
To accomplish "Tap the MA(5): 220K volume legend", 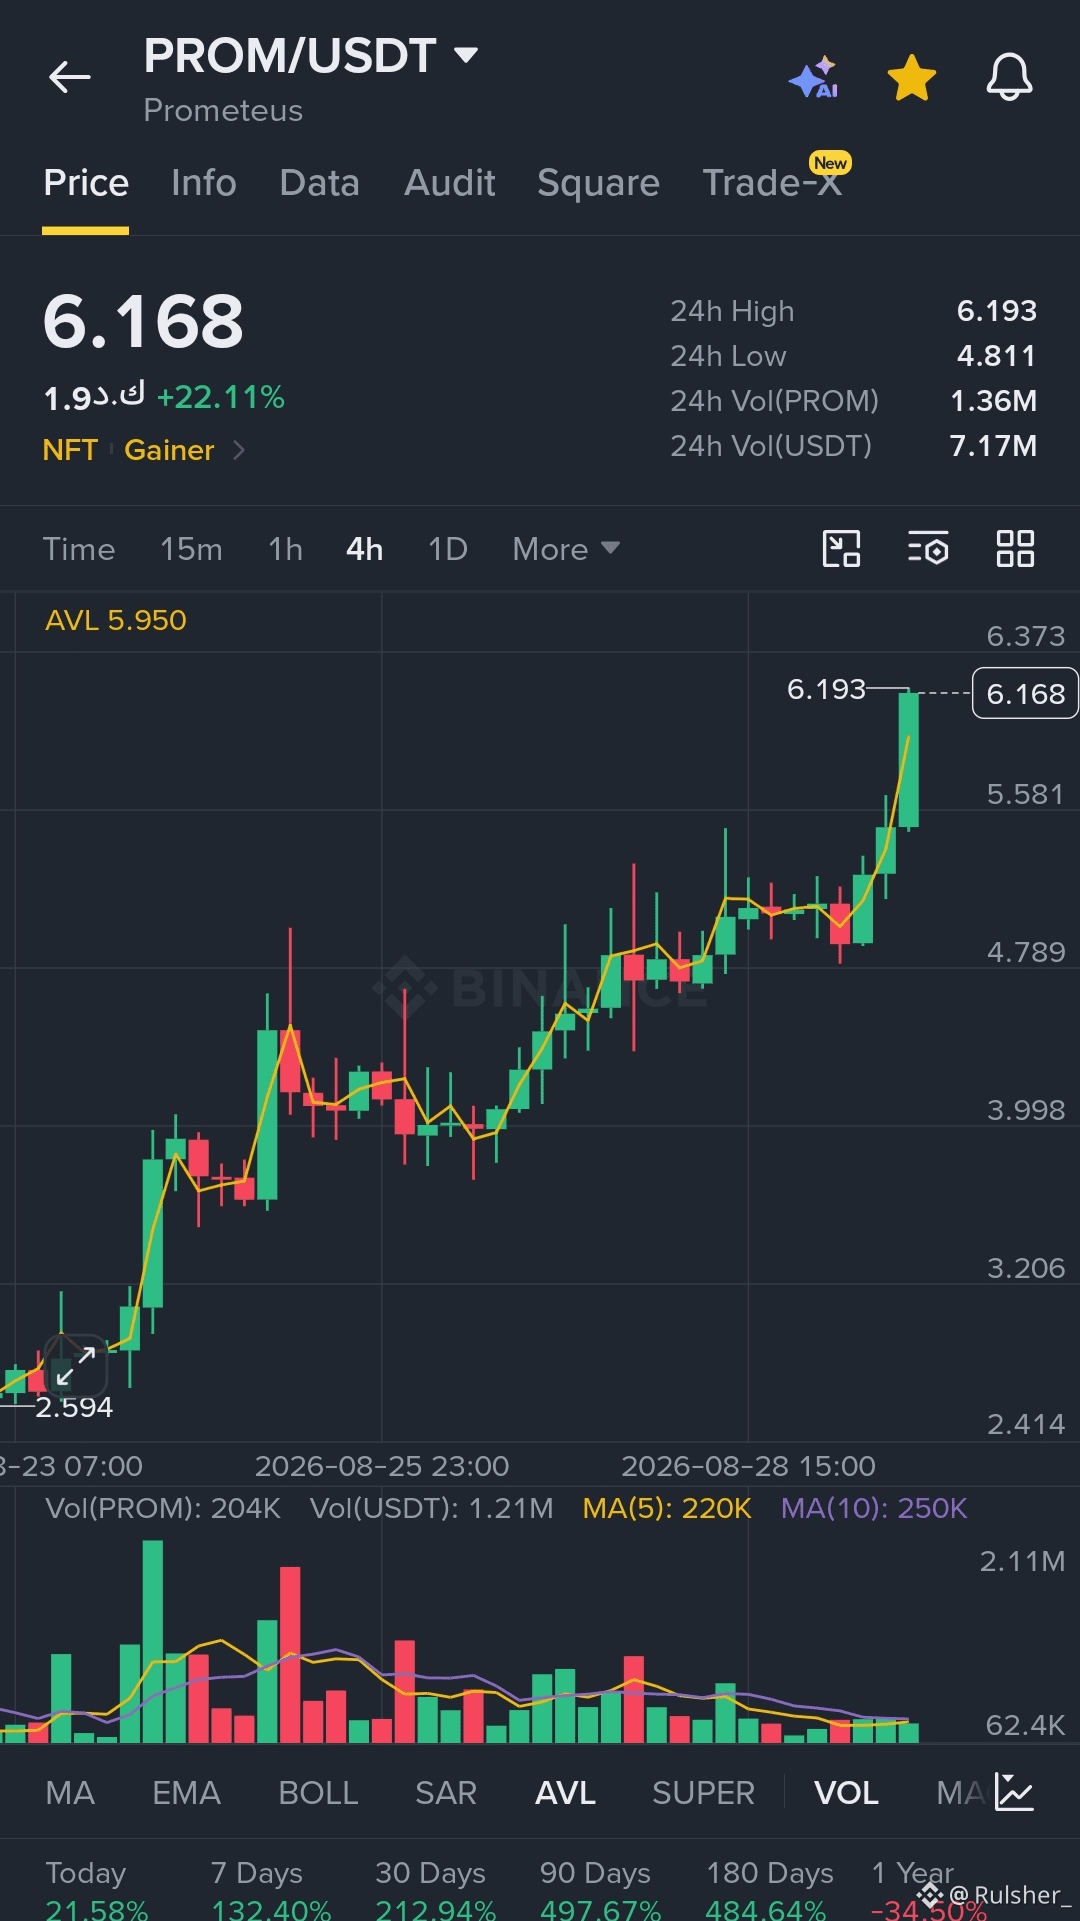I will (x=667, y=1508).
